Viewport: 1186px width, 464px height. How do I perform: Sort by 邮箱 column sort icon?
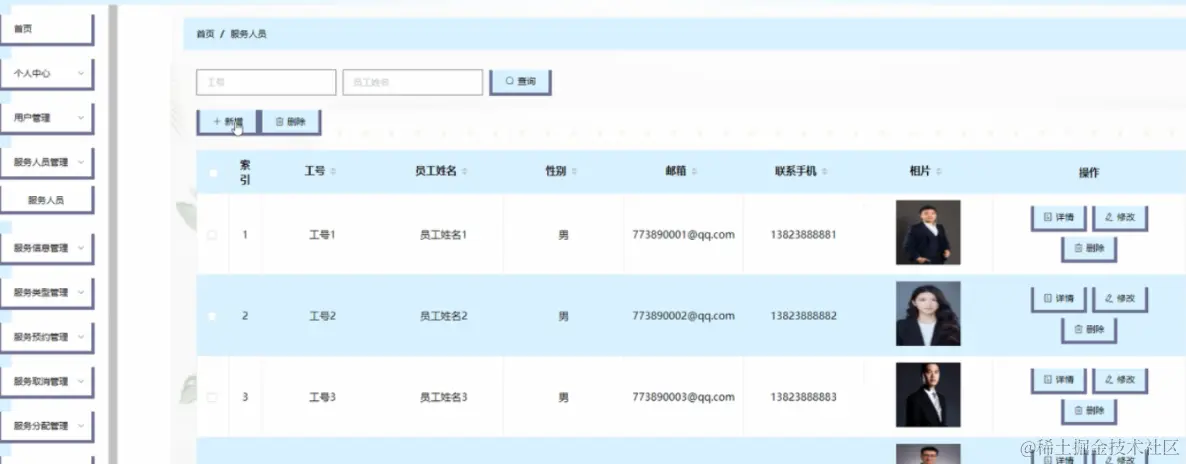694,172
